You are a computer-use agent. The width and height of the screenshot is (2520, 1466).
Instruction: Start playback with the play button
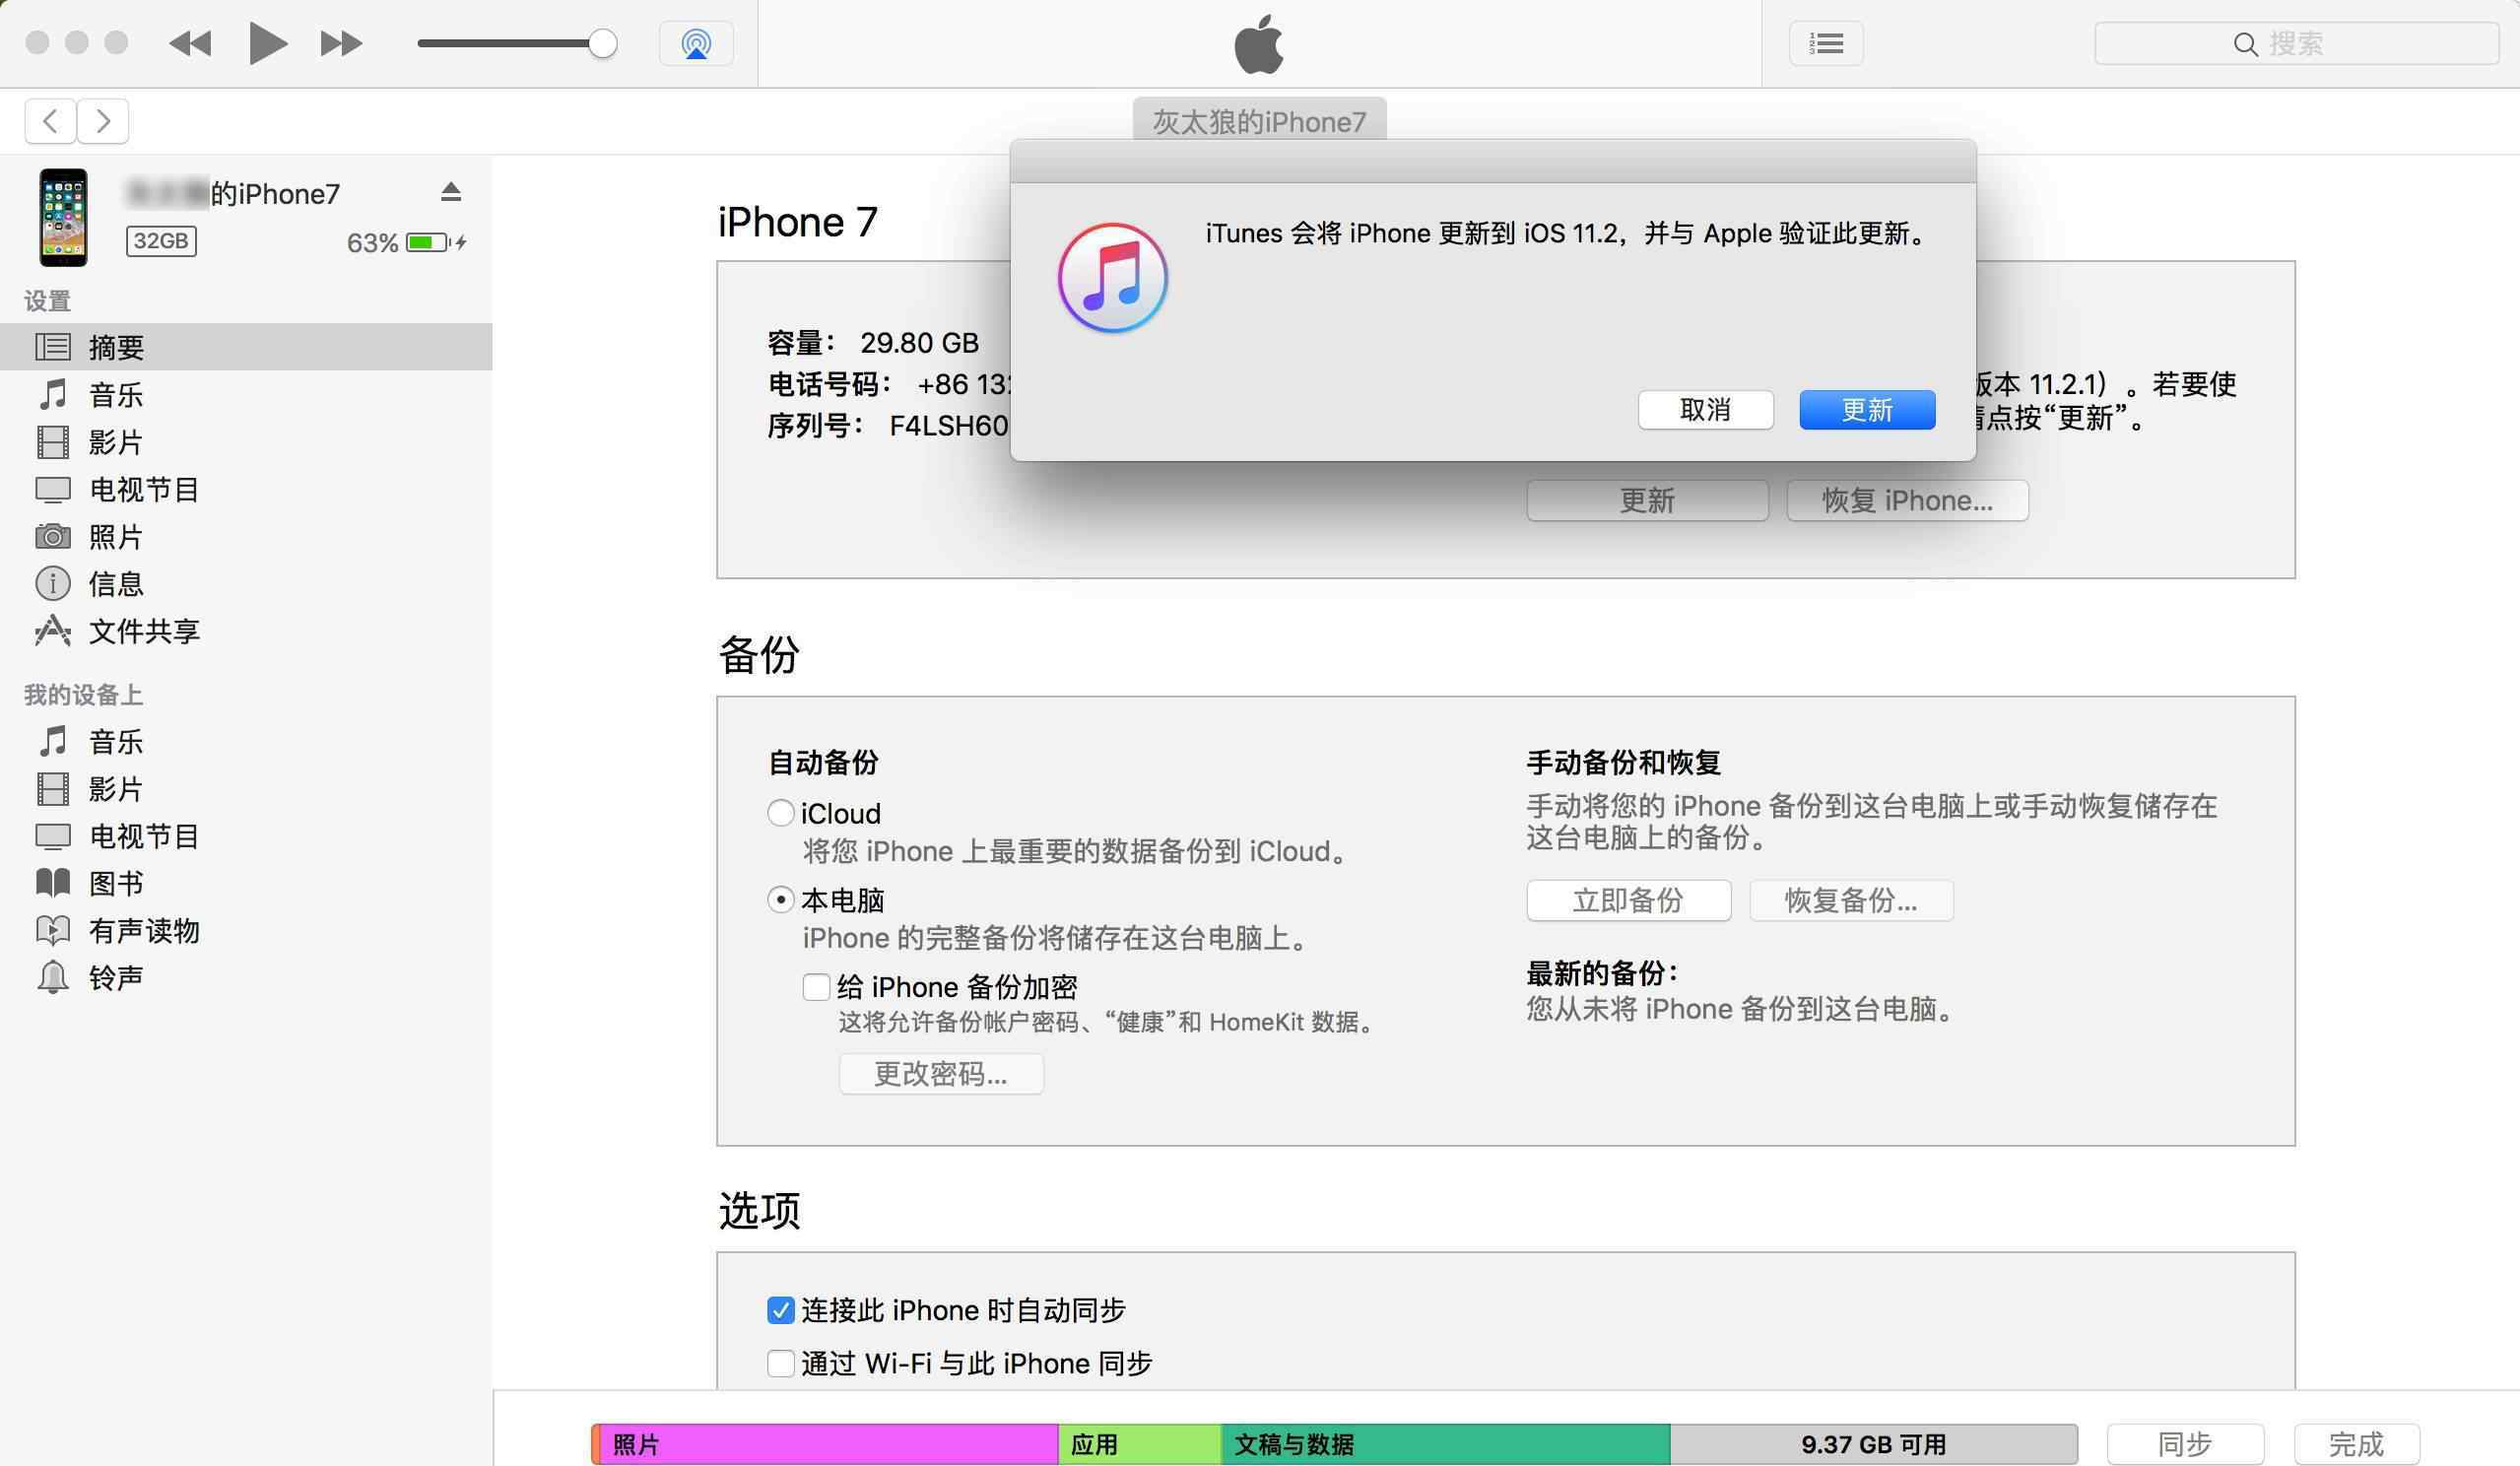pyautogui.click(x=268, y=43)
